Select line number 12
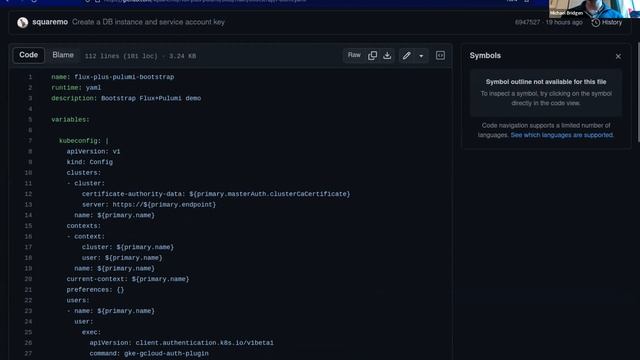Viewport: 640px width, 360px height. click(28, 194)
